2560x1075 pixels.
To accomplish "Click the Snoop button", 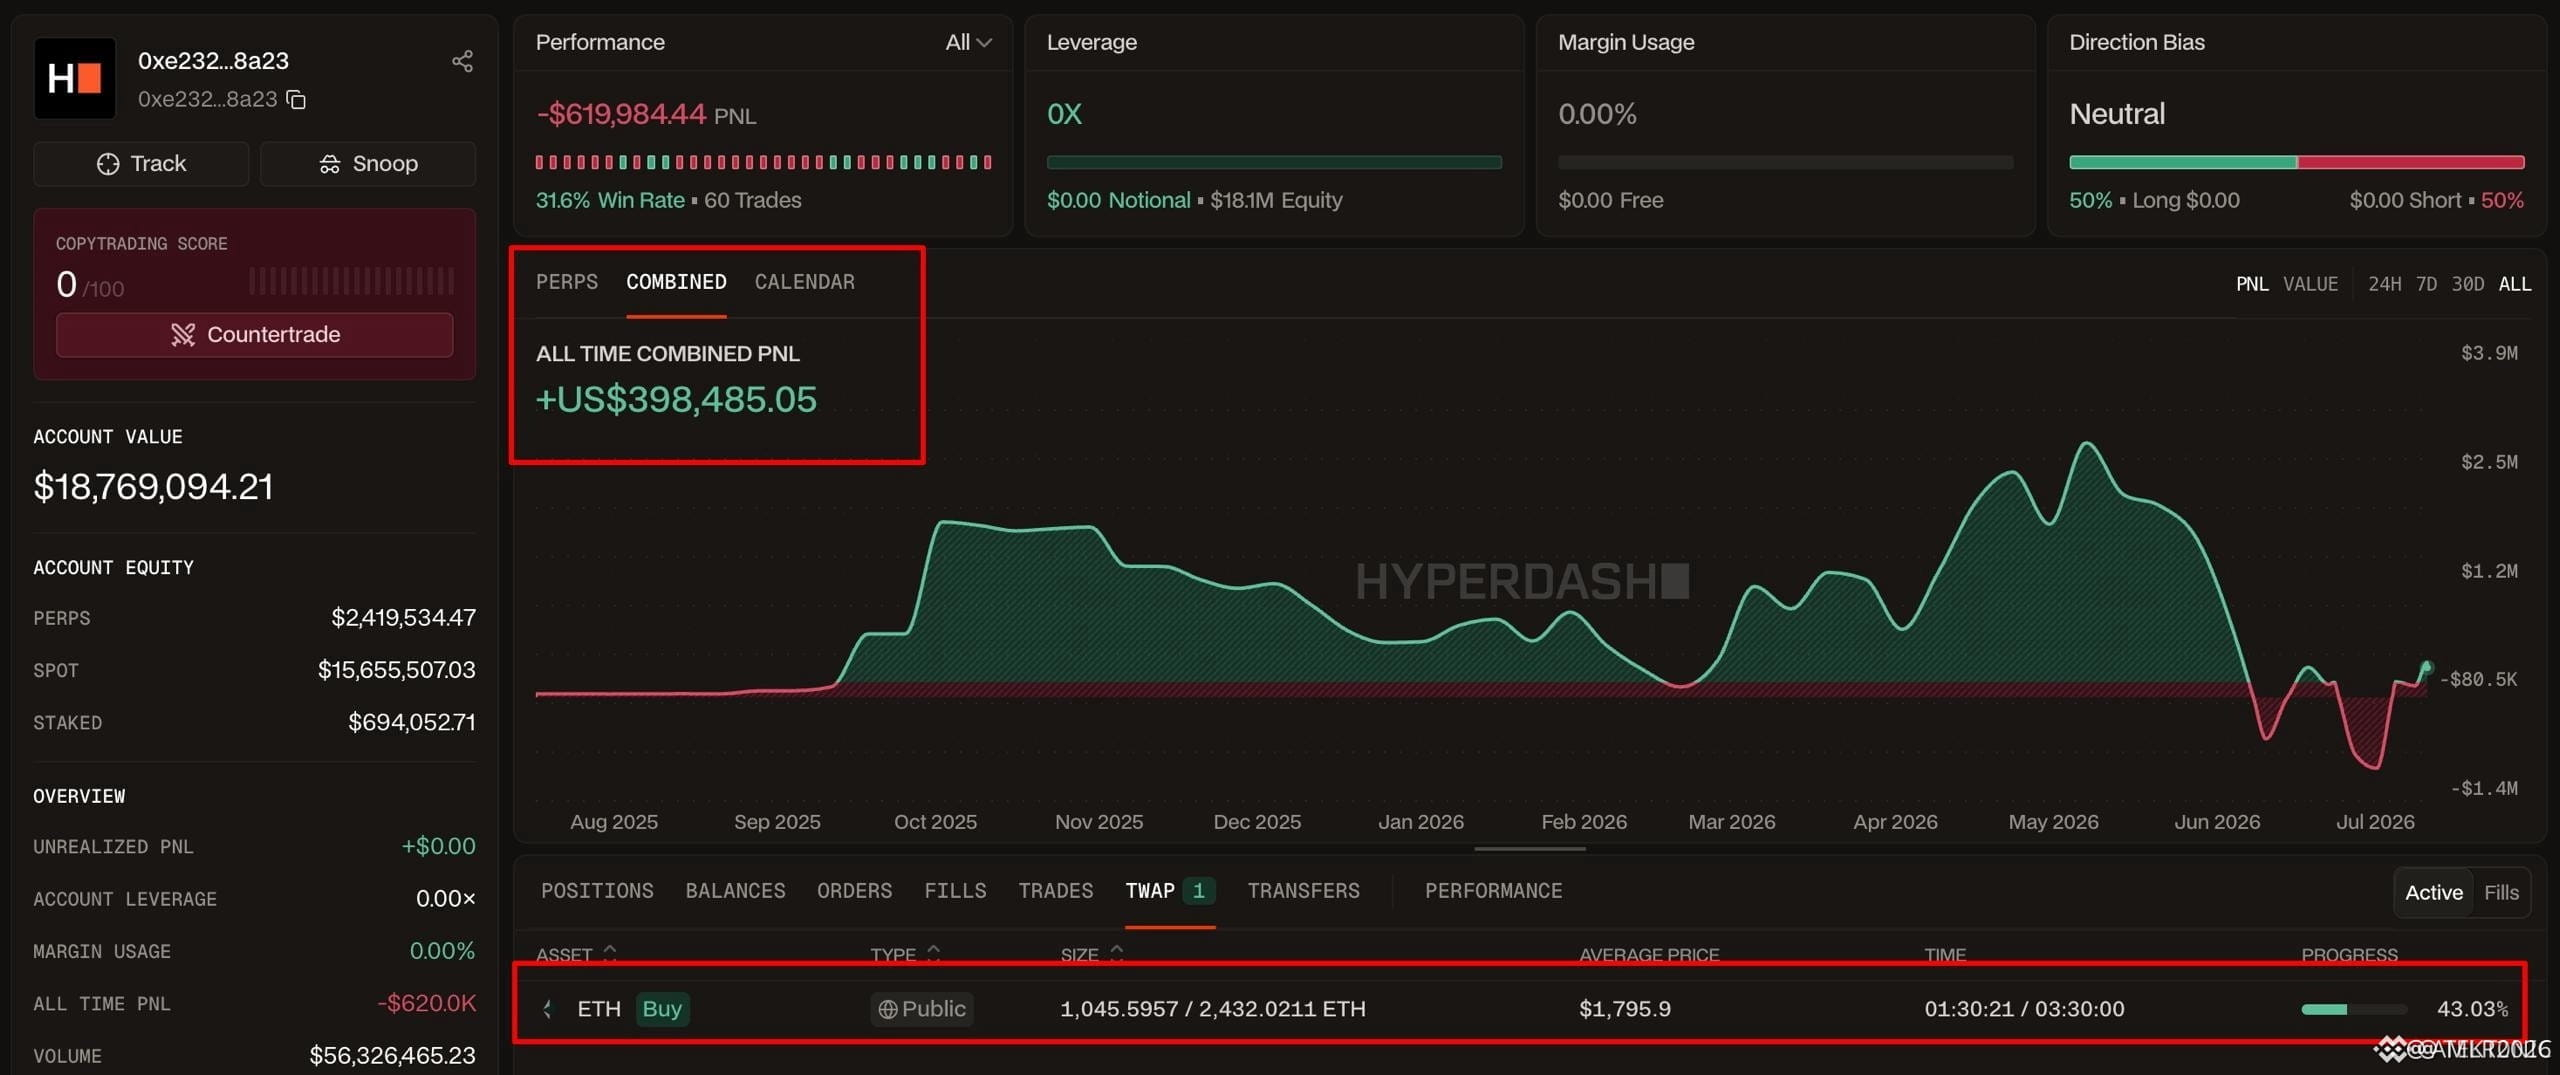I will [368, 164].
